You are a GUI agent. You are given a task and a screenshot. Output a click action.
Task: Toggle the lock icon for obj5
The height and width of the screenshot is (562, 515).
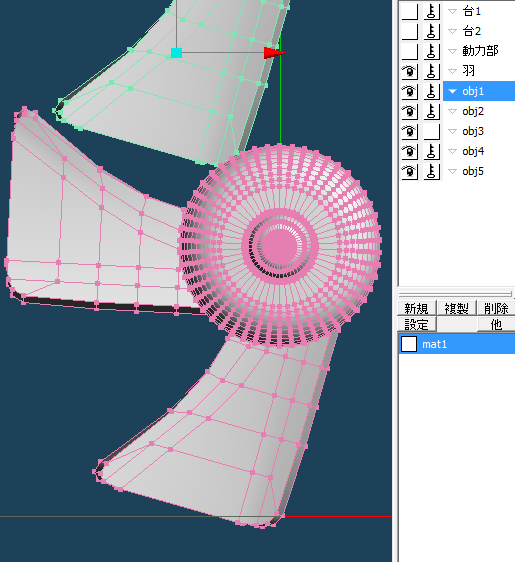click(x=431, y=171)
